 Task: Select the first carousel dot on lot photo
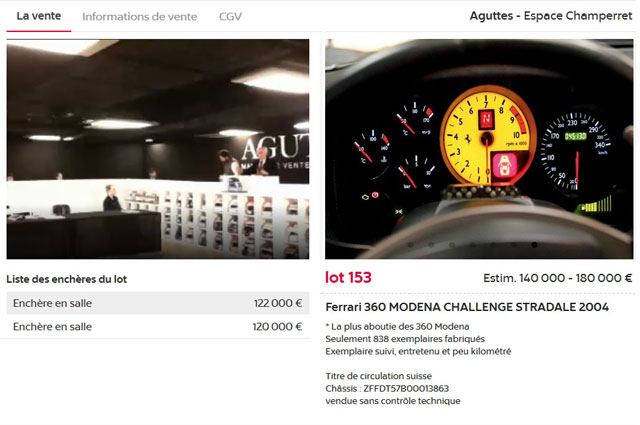click(x=411, y=245)
